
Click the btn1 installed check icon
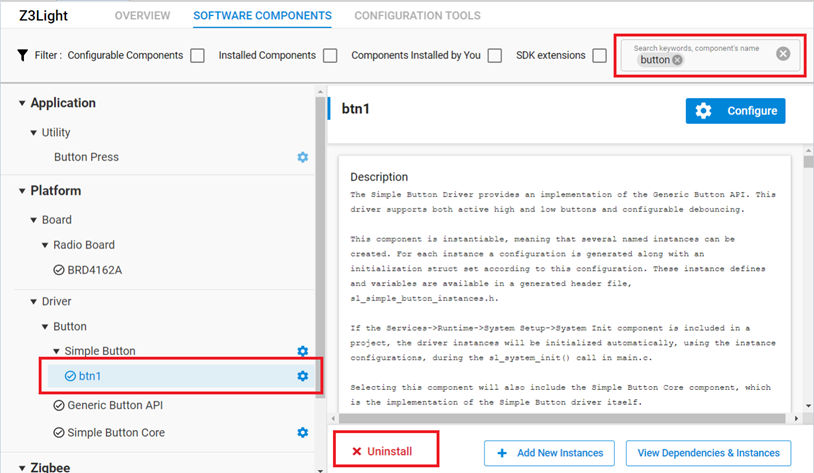70,376
